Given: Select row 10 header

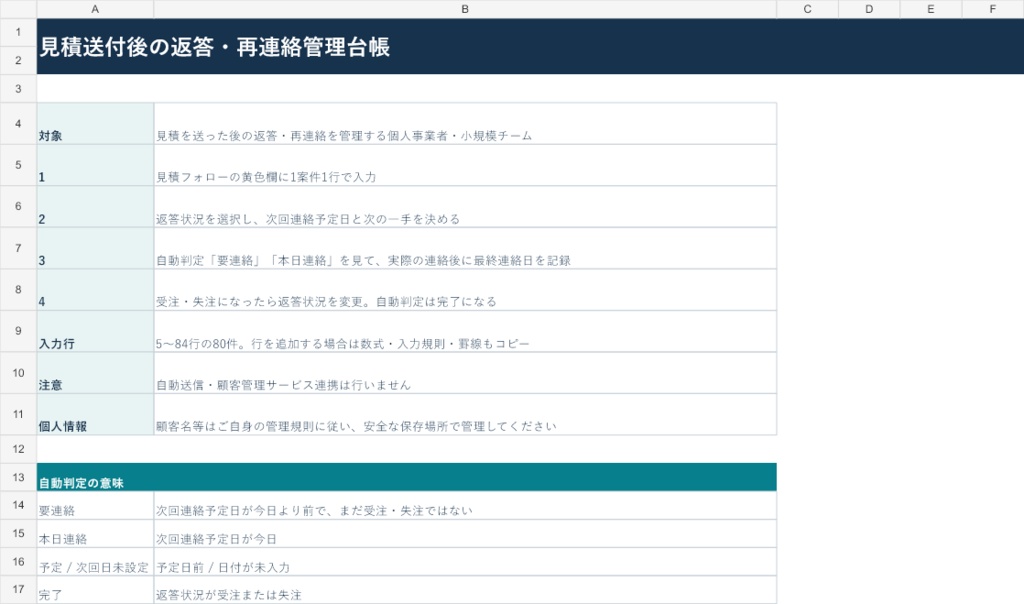Looking at the screenshot, I should (18, 372).
